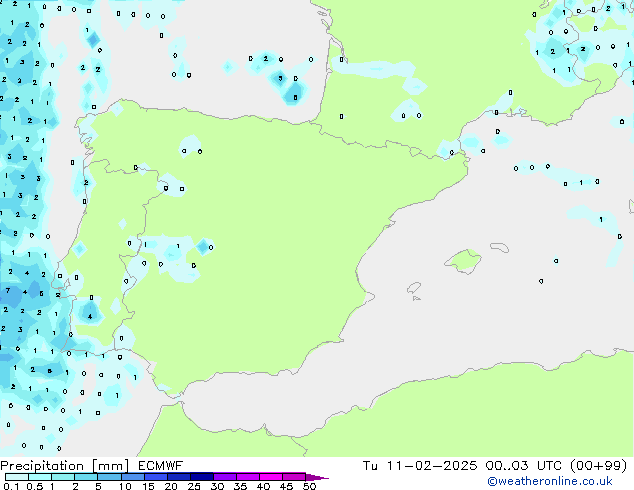Screen dimensions: 634x490
Task: Click the '15' legend scale label
Action: (148, 486)
